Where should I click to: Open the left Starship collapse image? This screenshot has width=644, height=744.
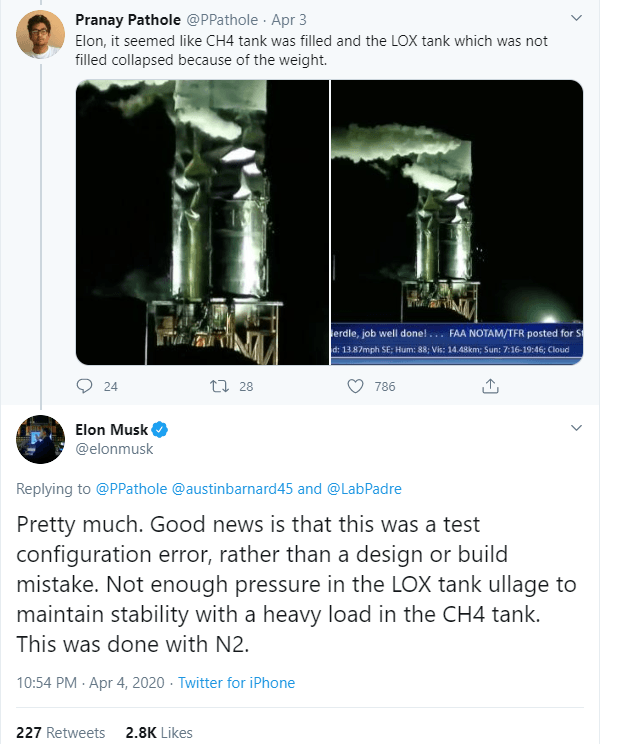(202, 222)
